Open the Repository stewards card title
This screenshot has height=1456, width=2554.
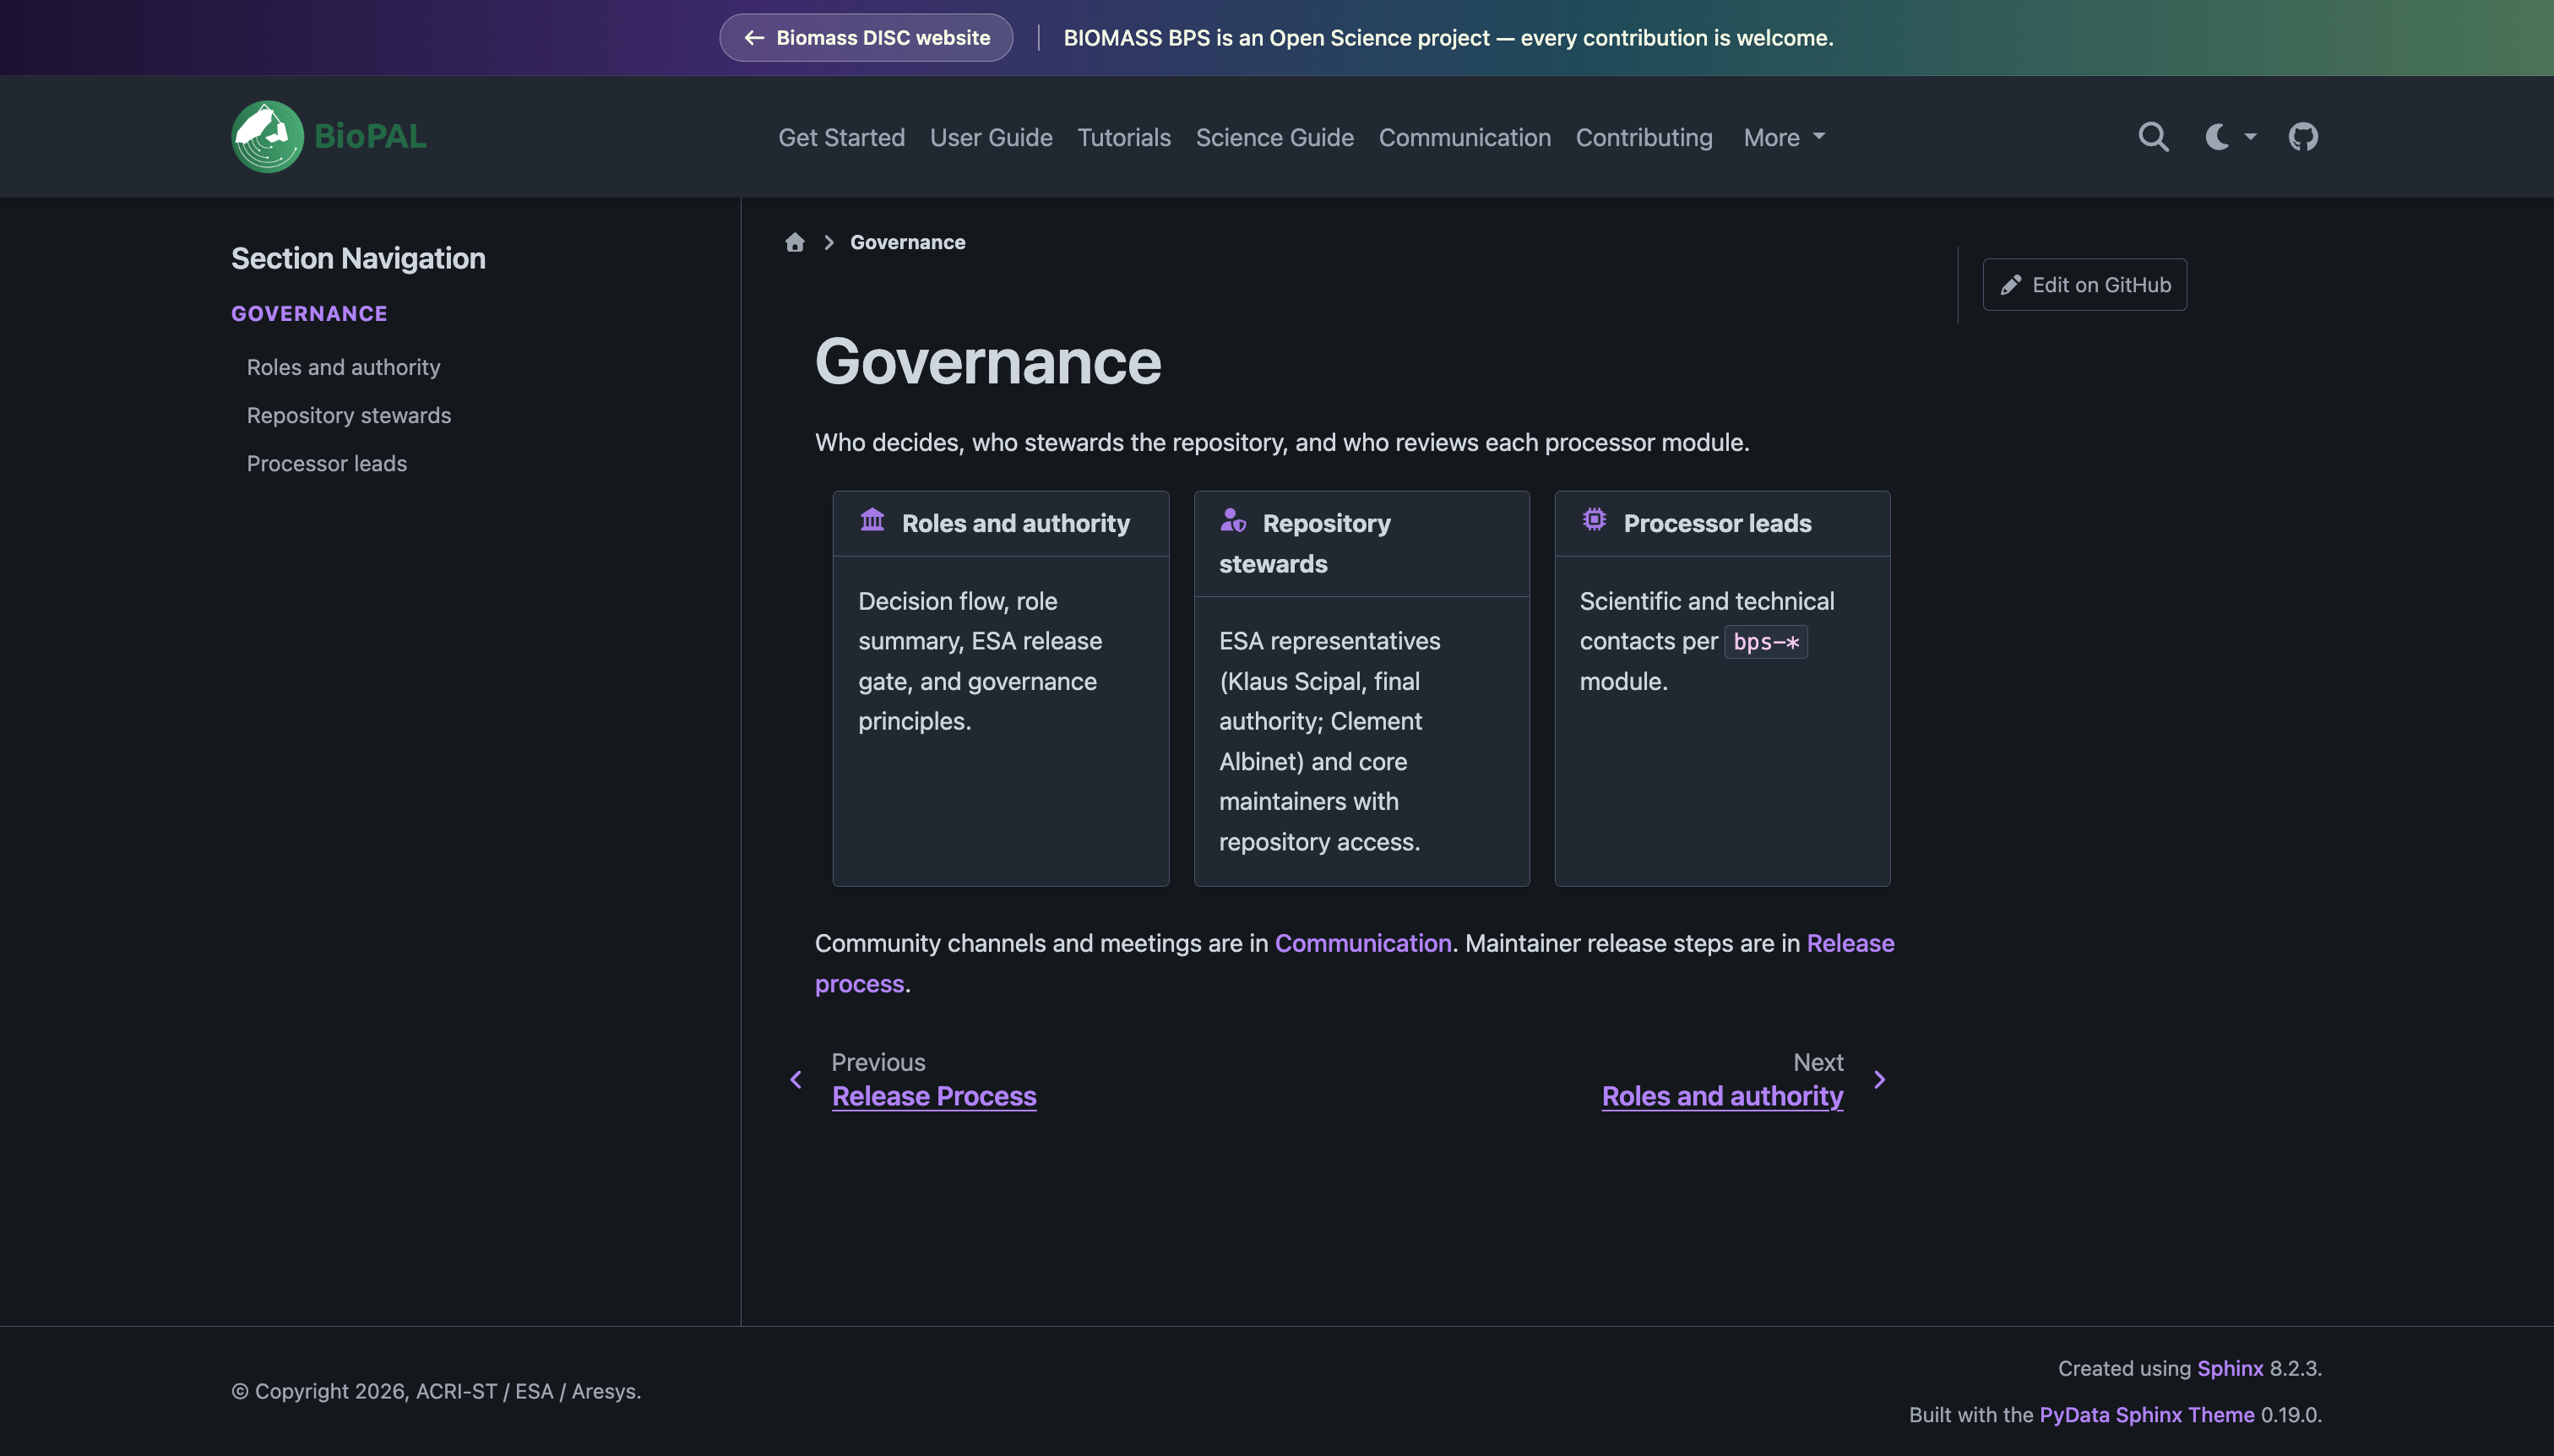click(1304, 543)
